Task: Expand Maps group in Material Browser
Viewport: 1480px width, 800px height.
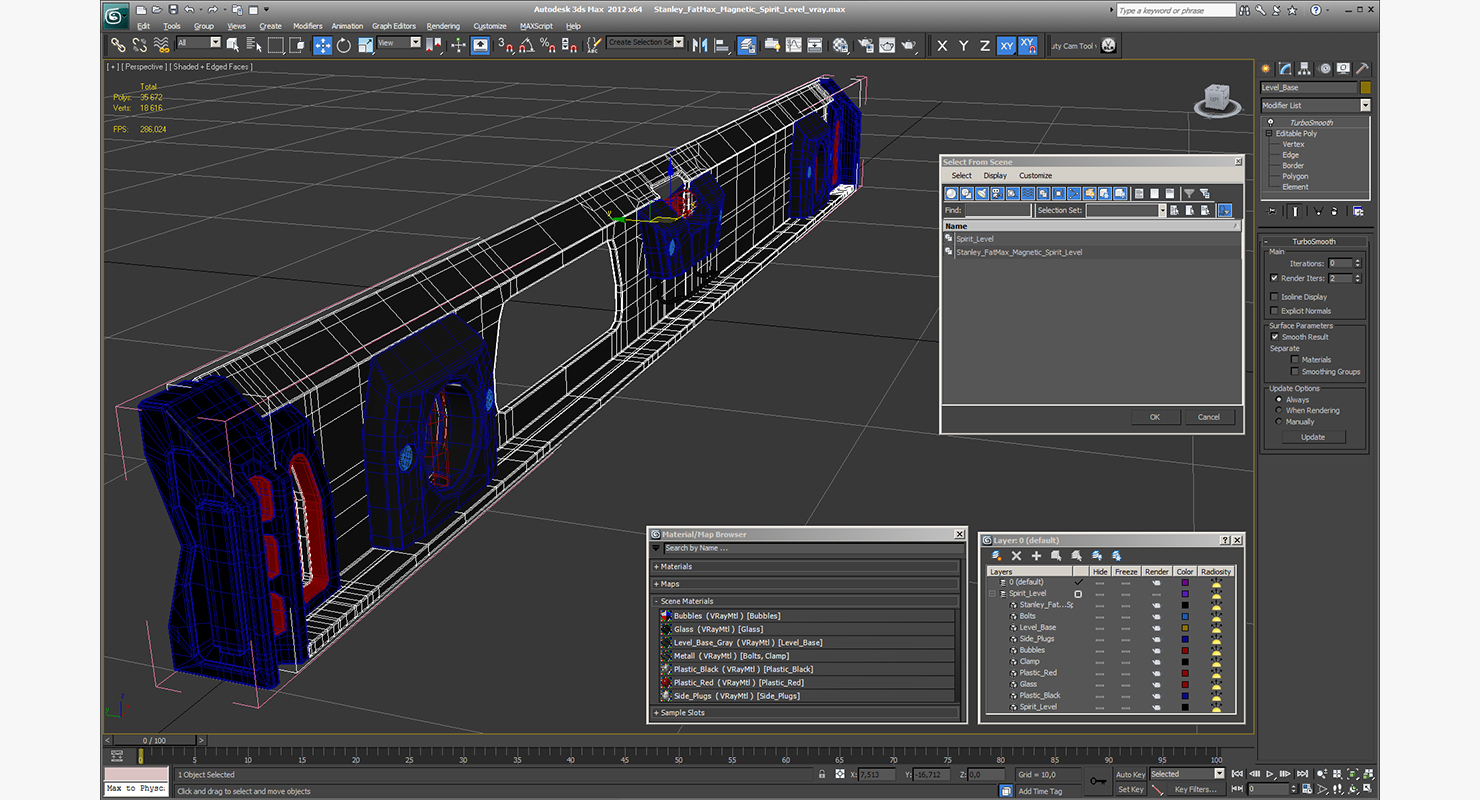Action: [806, 584]
